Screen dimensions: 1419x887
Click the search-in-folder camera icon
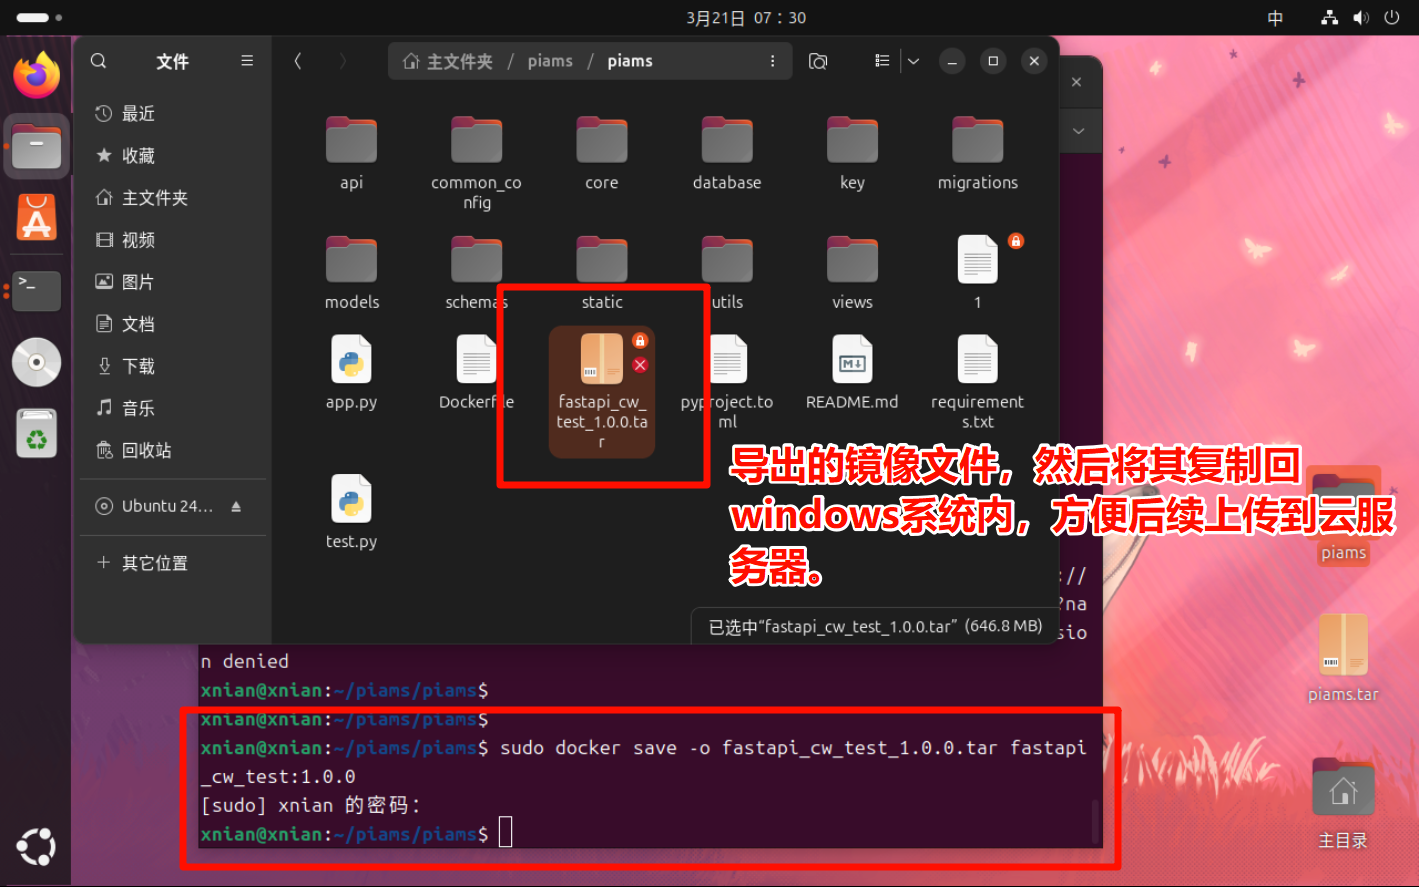(x=818, y=61)
